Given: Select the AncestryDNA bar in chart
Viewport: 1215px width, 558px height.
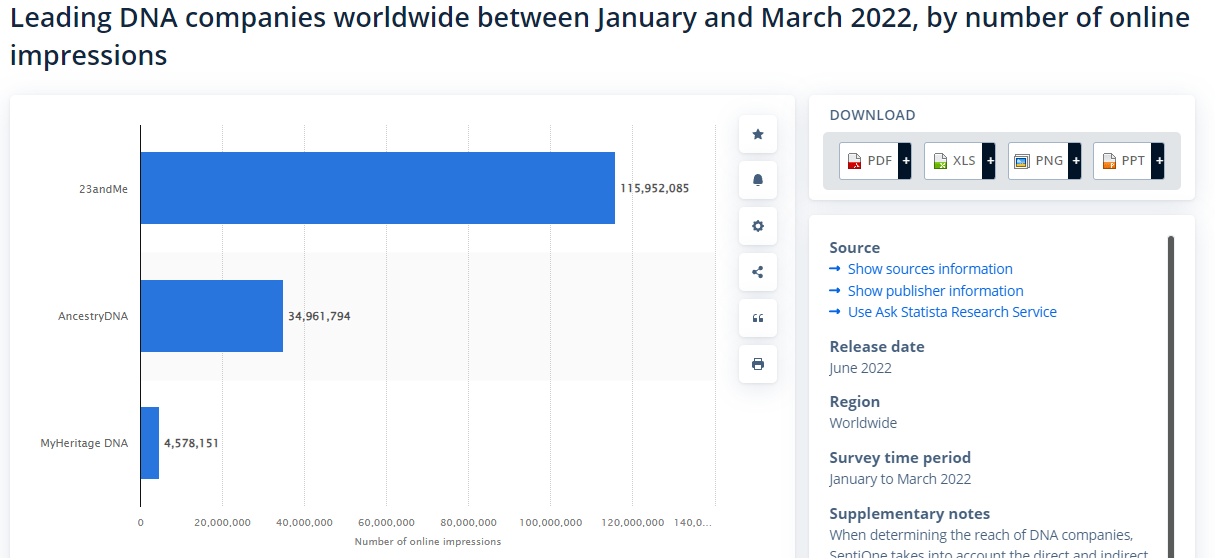Looking at the screenshot, I should 211,316.
